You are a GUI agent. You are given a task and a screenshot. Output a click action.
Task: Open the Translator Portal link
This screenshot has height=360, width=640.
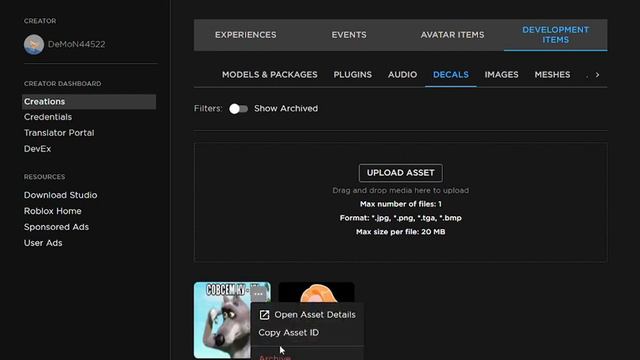59,133
